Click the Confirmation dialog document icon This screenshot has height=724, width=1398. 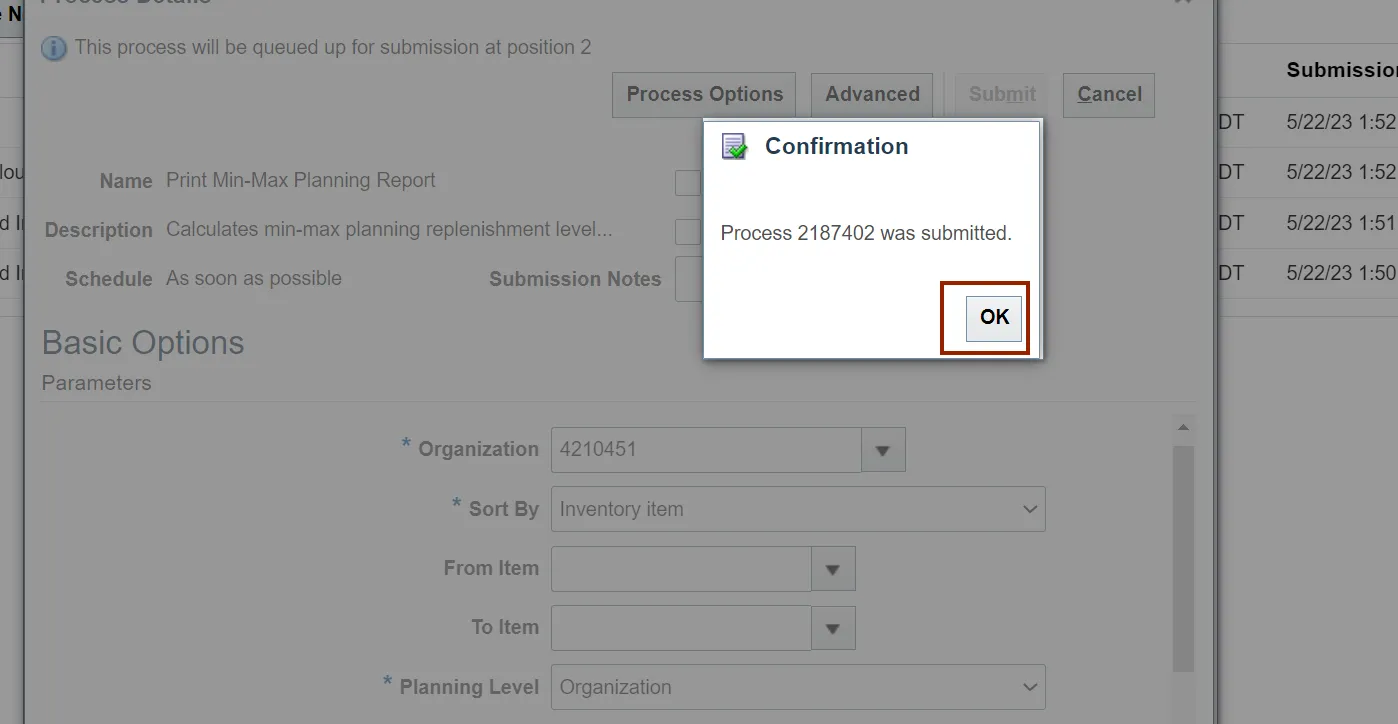pyautogui.click(x=735, y=147)
